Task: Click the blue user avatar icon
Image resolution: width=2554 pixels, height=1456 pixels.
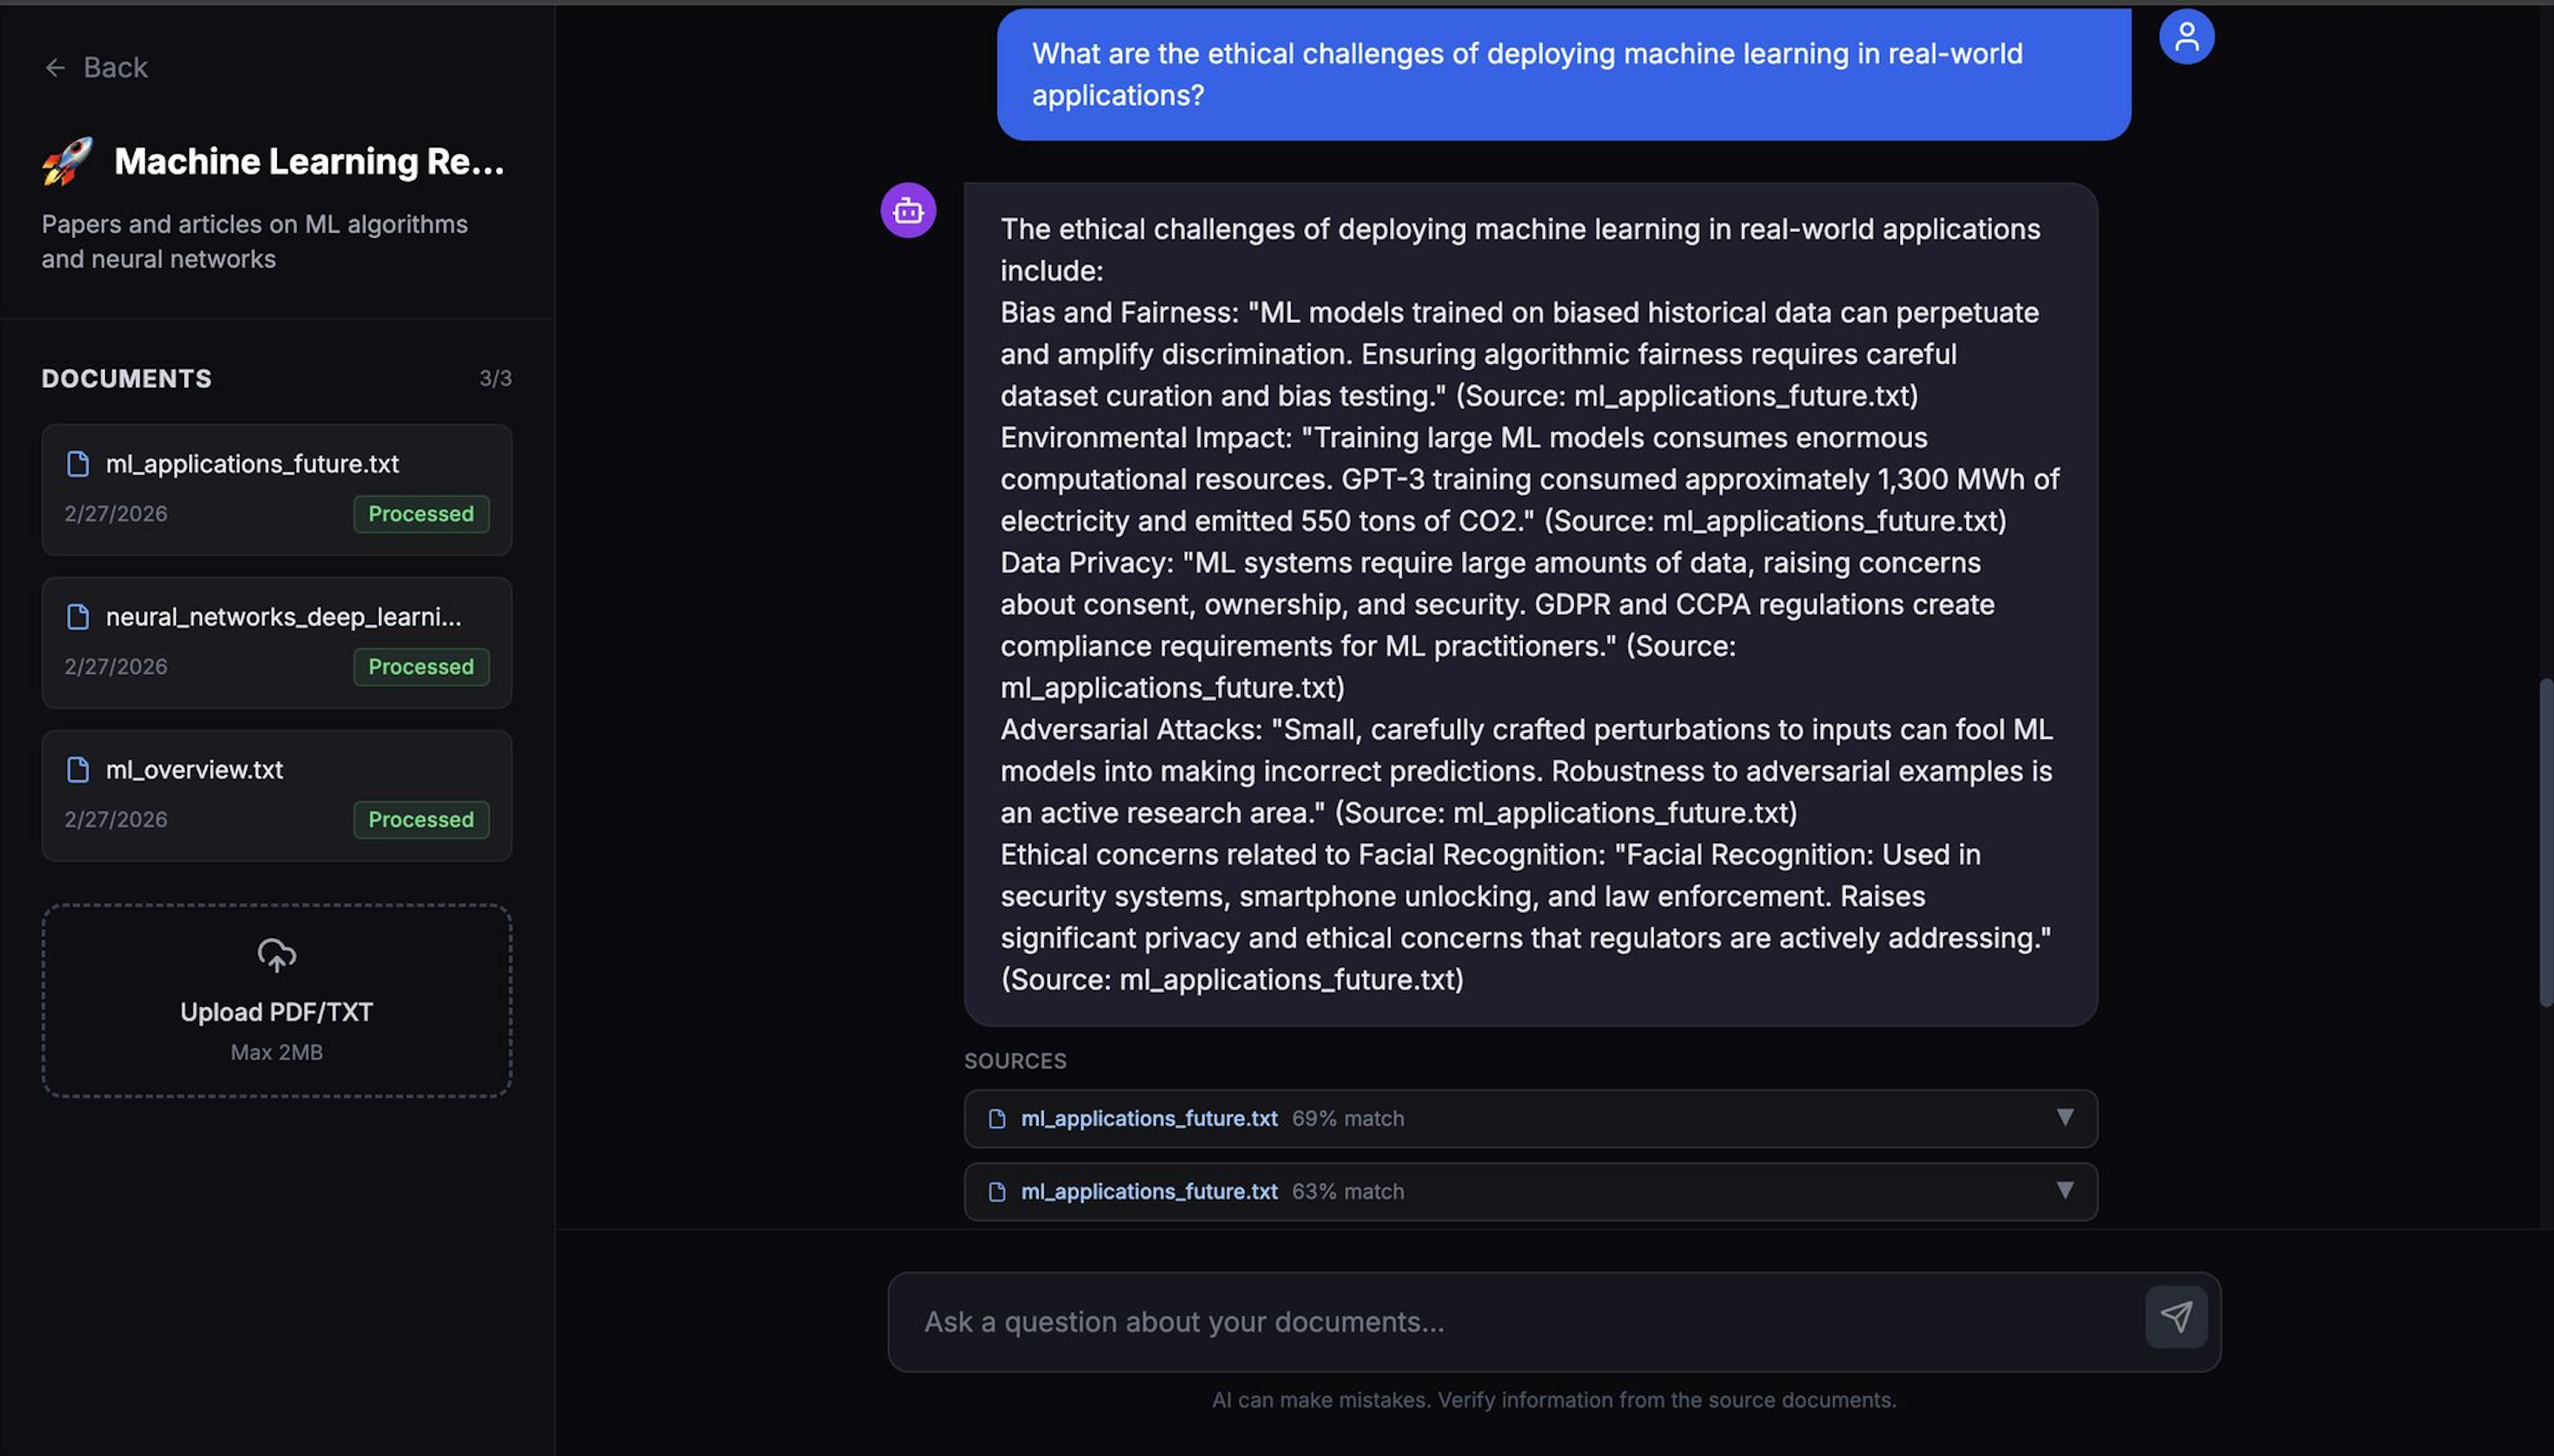Action: pyautogui.click(x=2186, y=38)
